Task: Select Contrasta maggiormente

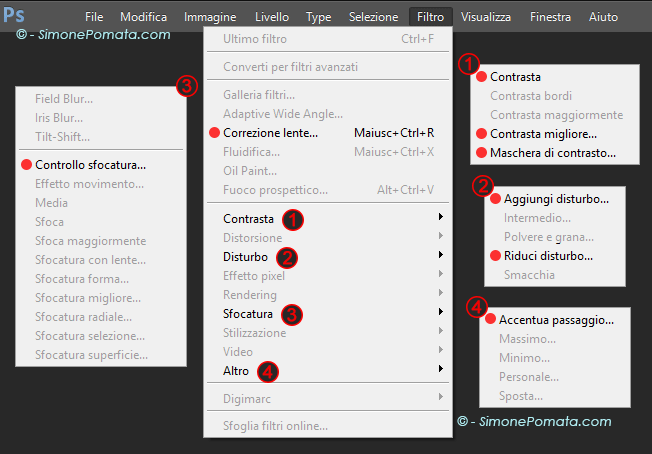Action: click(x=555, y=115)
